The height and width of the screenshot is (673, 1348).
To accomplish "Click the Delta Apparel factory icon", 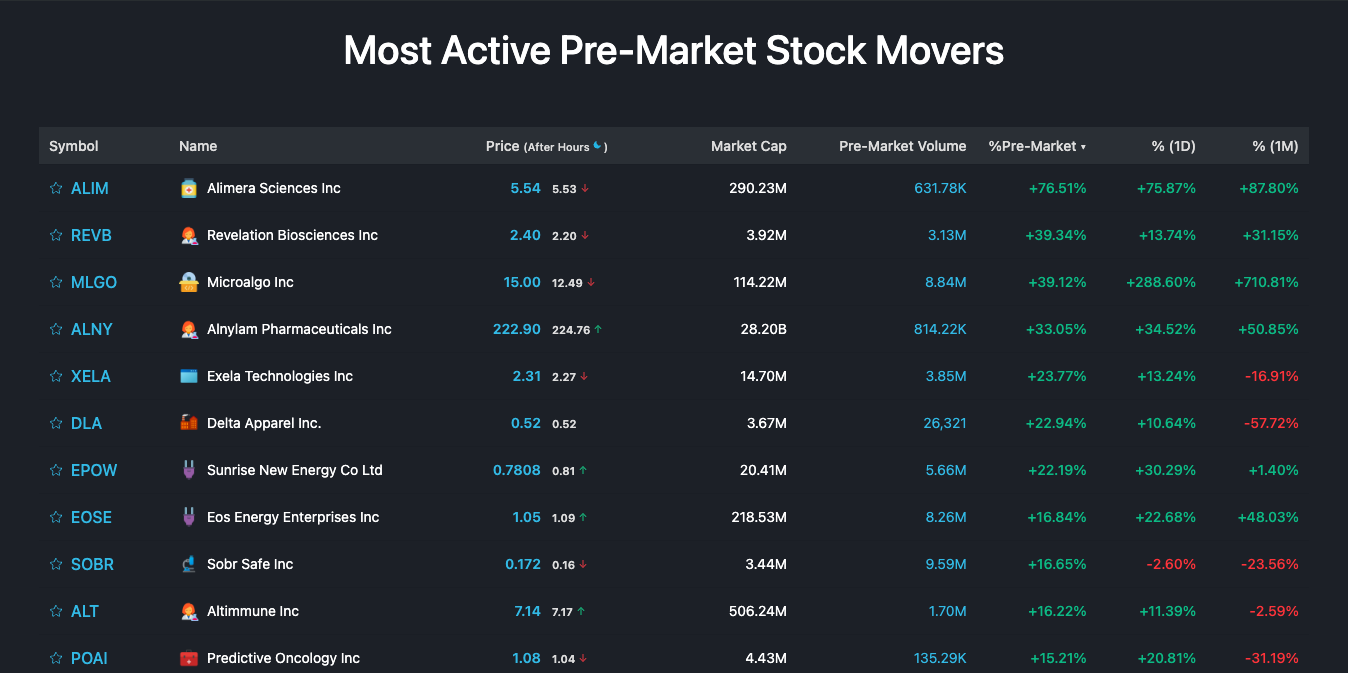I will point(189,423).
